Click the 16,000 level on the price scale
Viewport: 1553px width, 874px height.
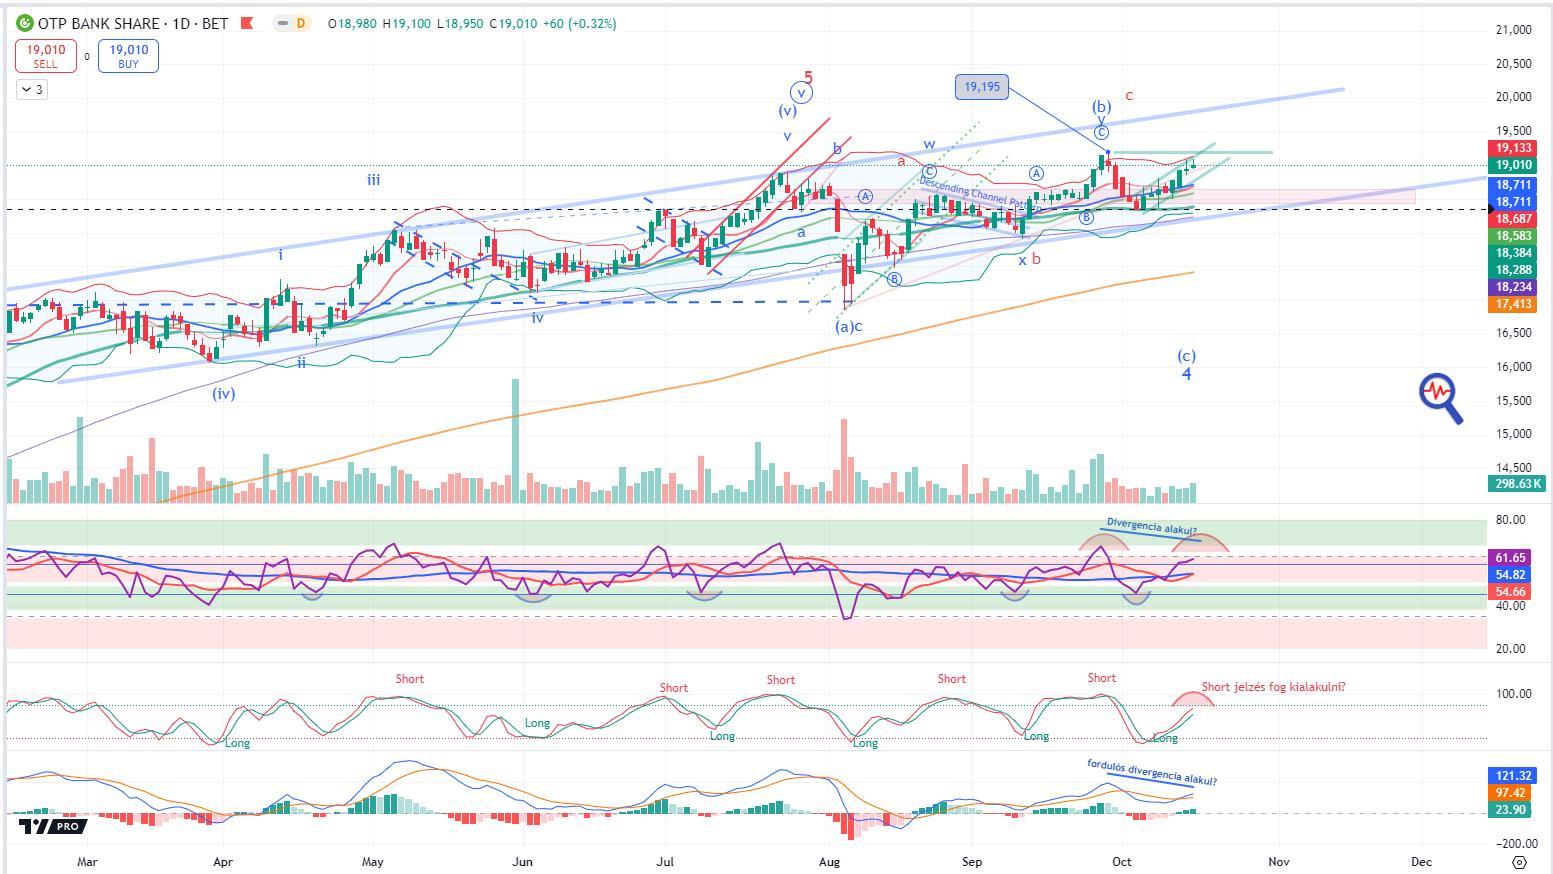click(1514, 367)
